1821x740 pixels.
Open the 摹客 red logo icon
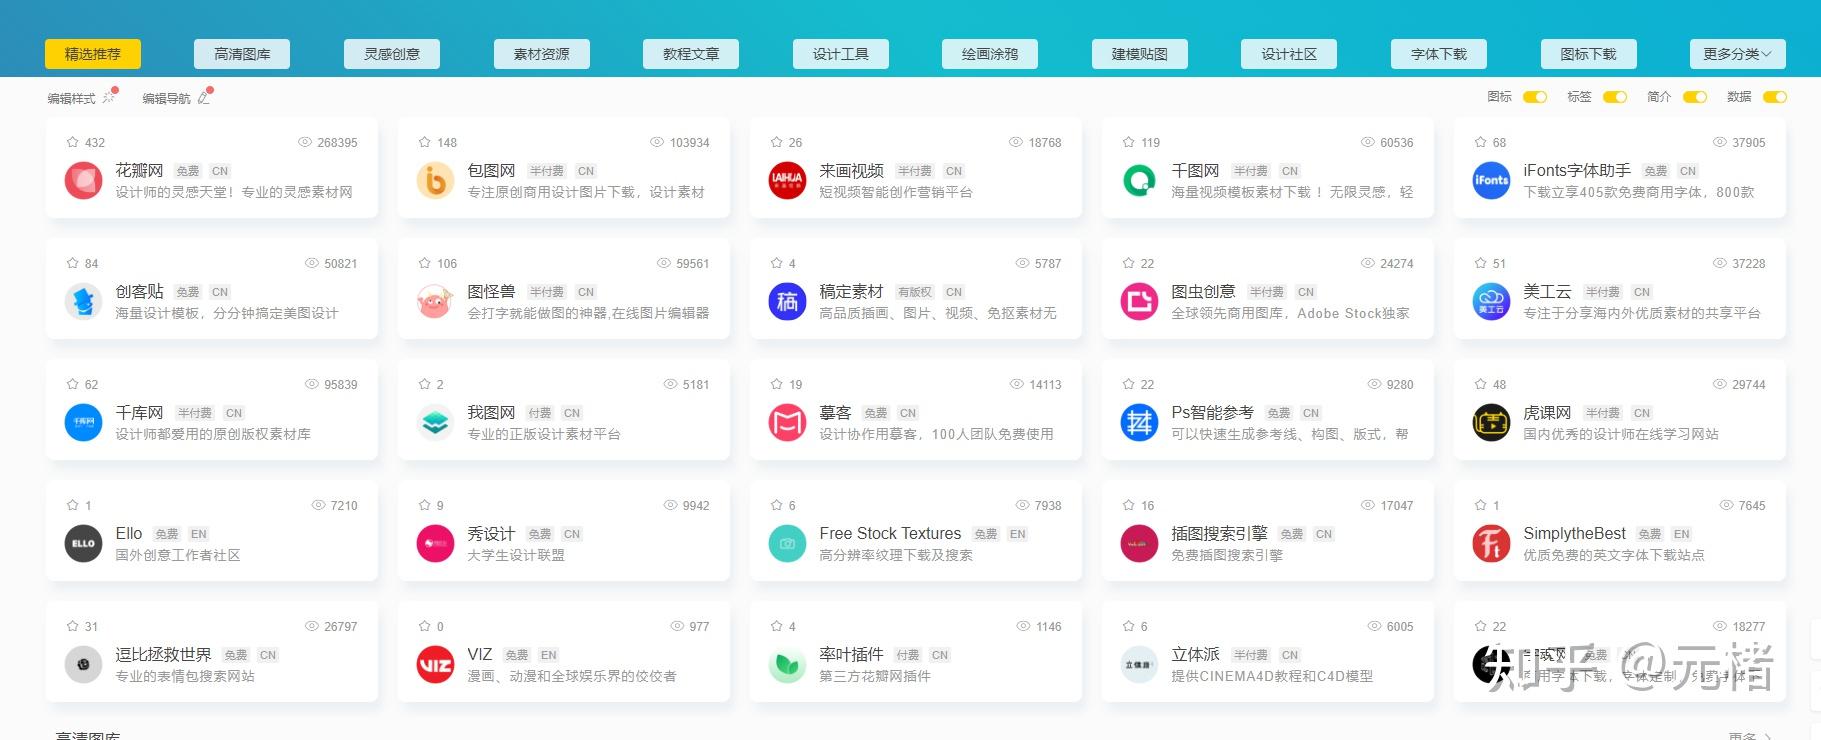(x=787, y=423)
